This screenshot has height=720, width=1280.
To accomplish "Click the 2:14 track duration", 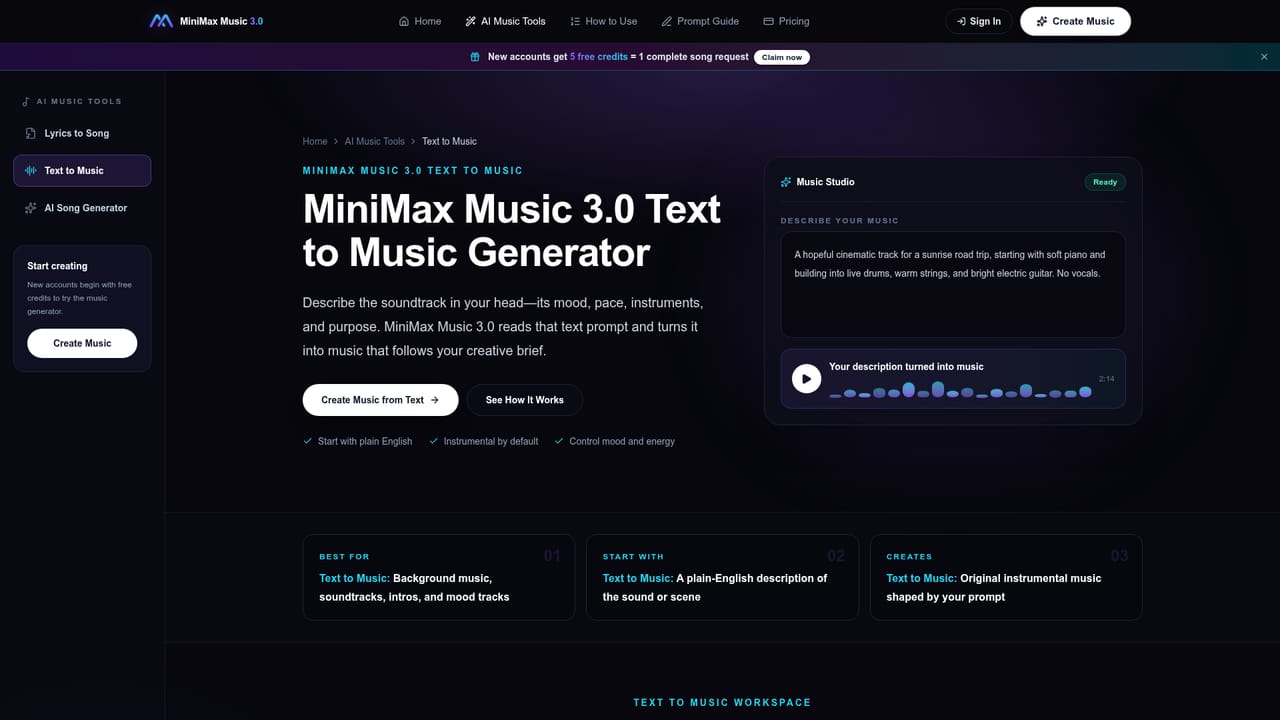I will coord(1106,379).
